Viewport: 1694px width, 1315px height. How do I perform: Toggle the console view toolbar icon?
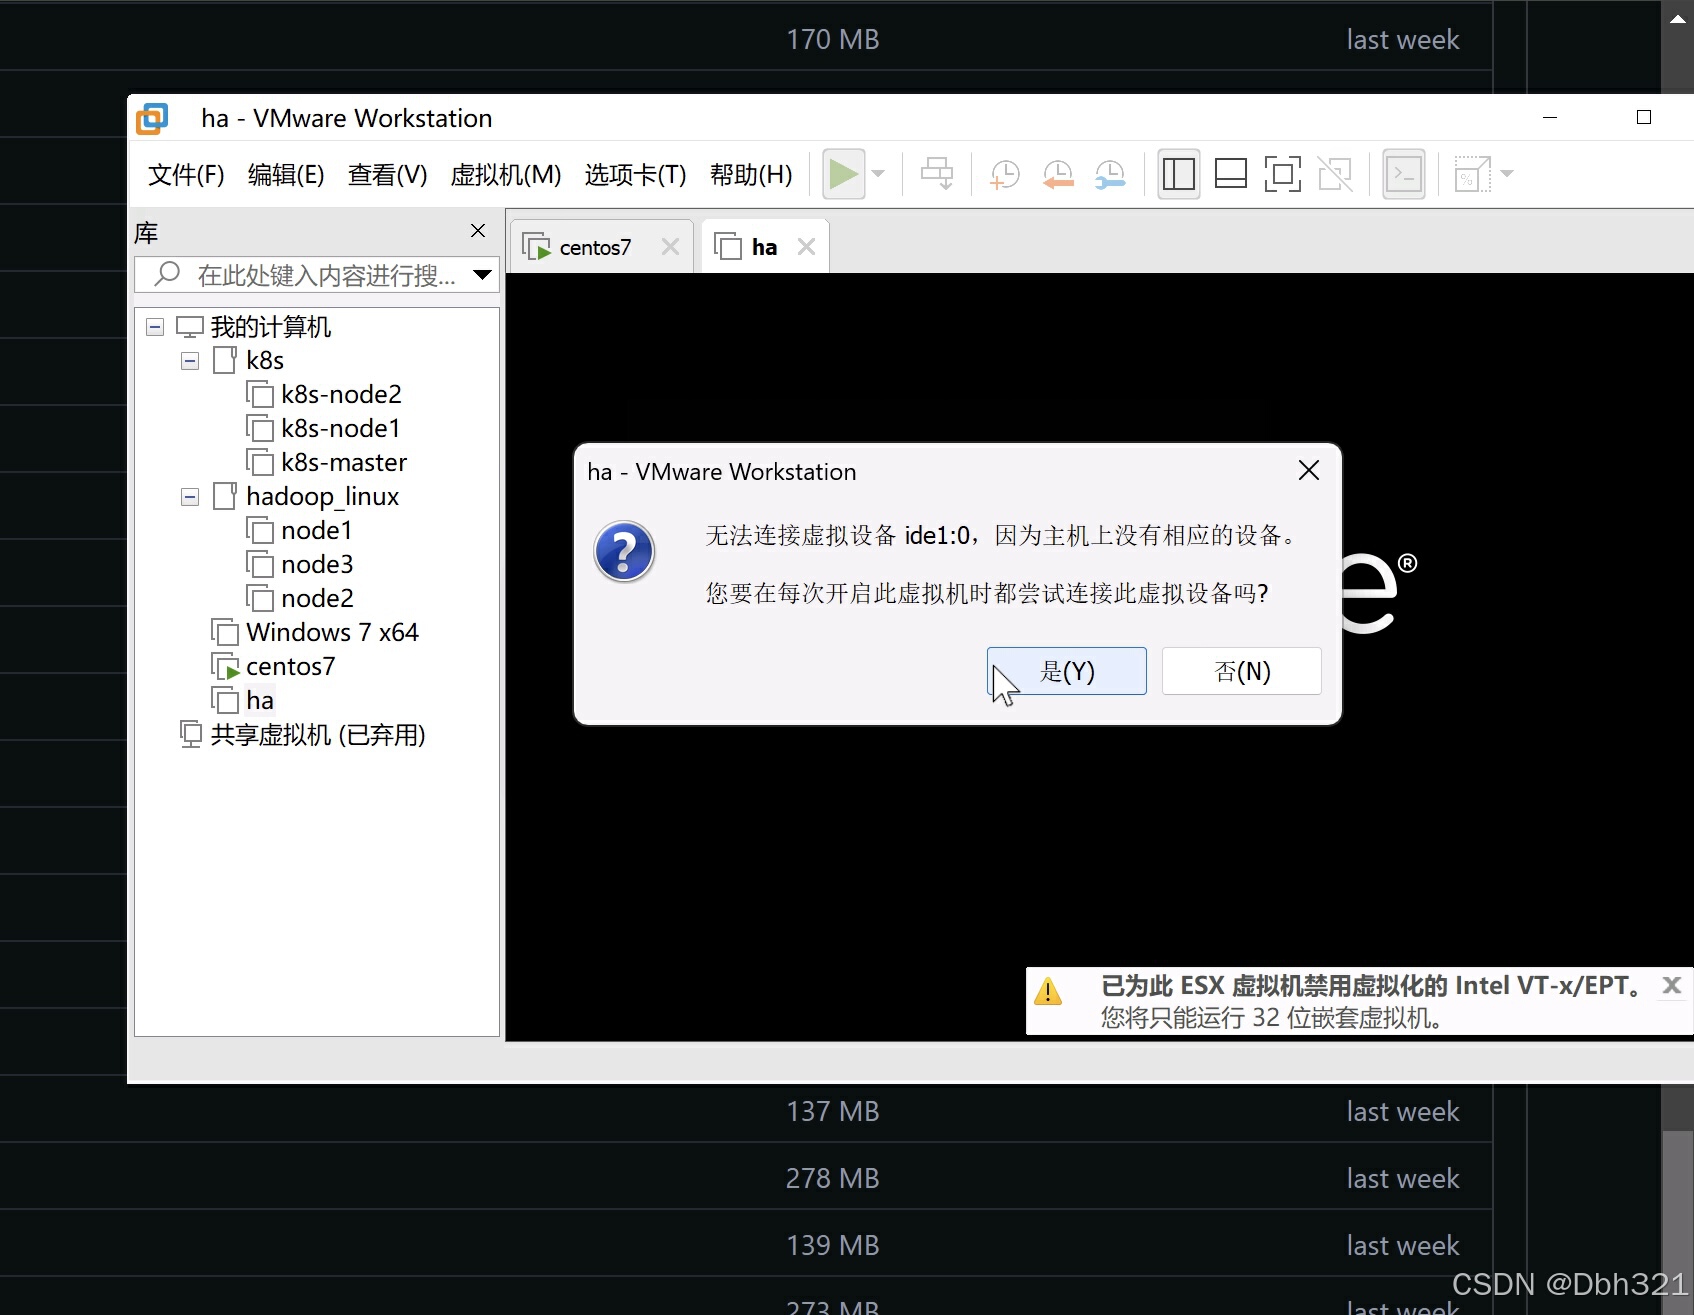click(1404, 174)
